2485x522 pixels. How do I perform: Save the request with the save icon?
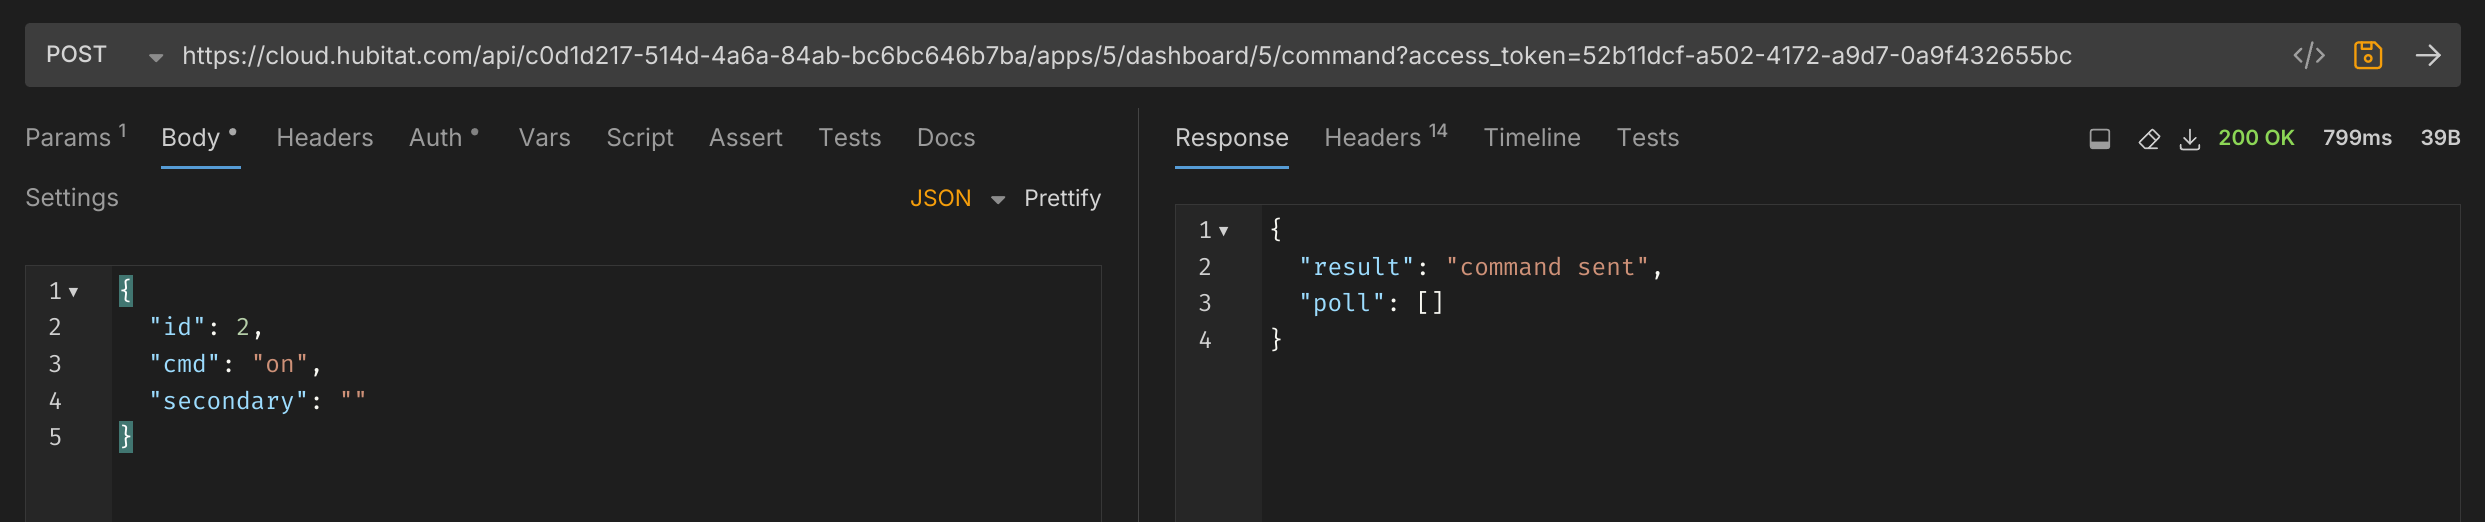[2367, 55]
